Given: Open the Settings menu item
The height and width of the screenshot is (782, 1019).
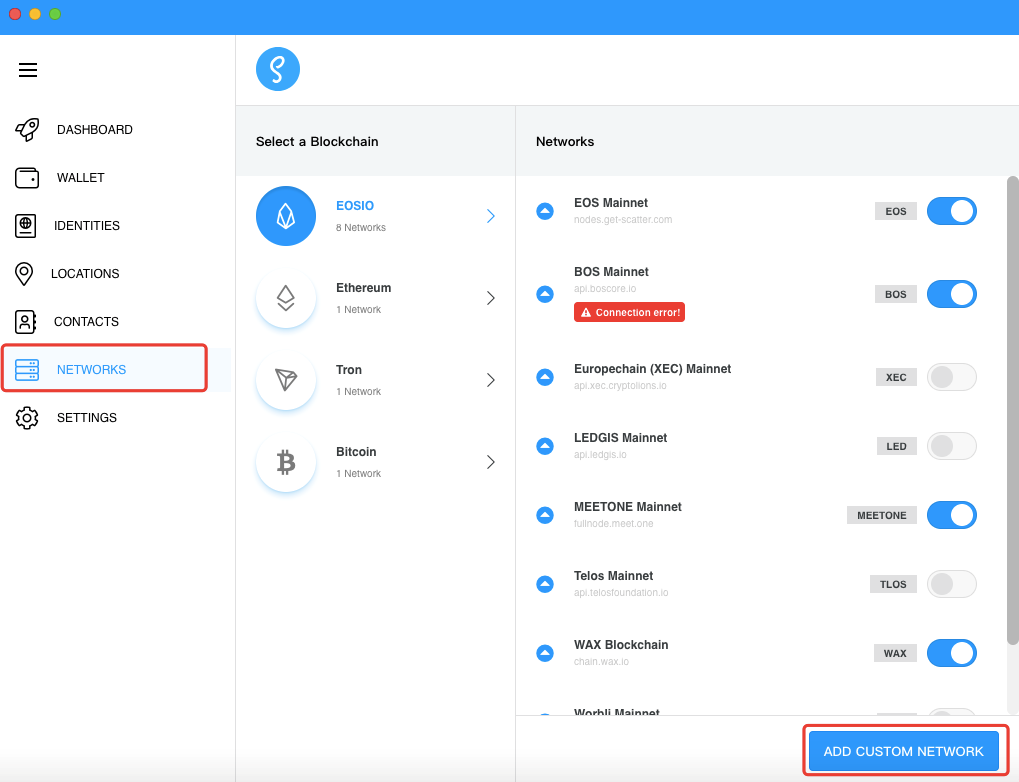Looking at the screenshot, I should [87, 417].
